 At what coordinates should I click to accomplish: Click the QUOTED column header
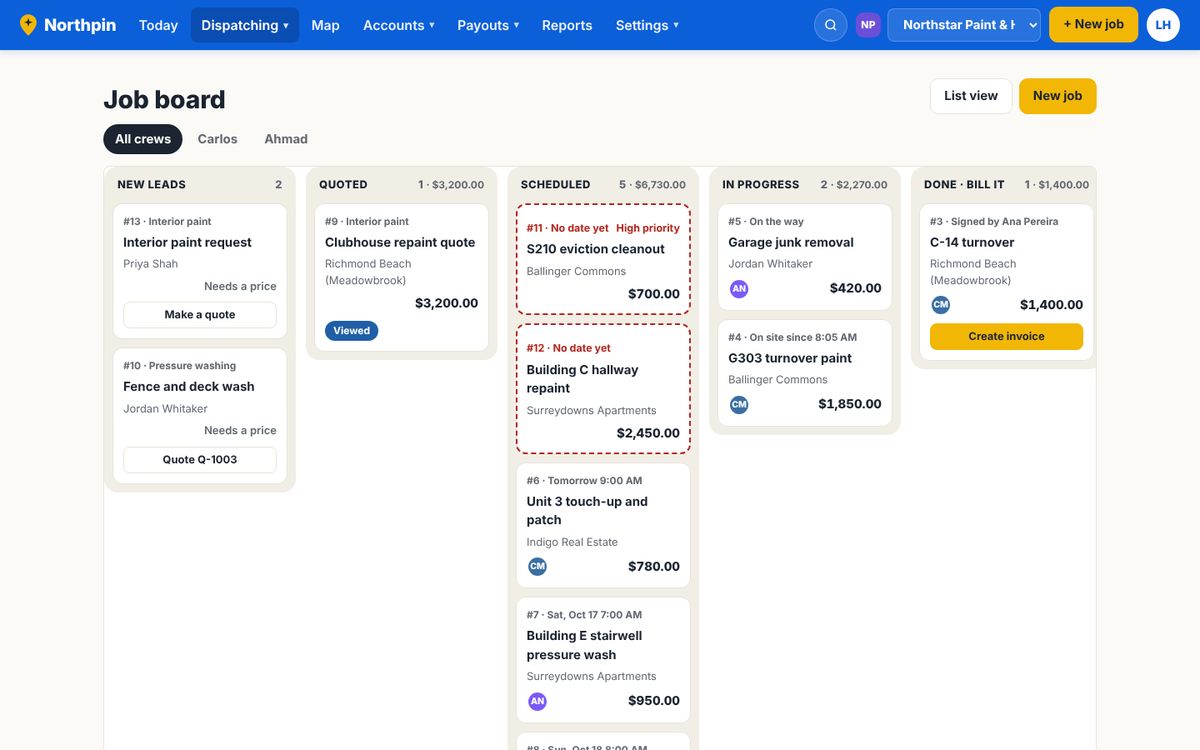tap(343, 185)
